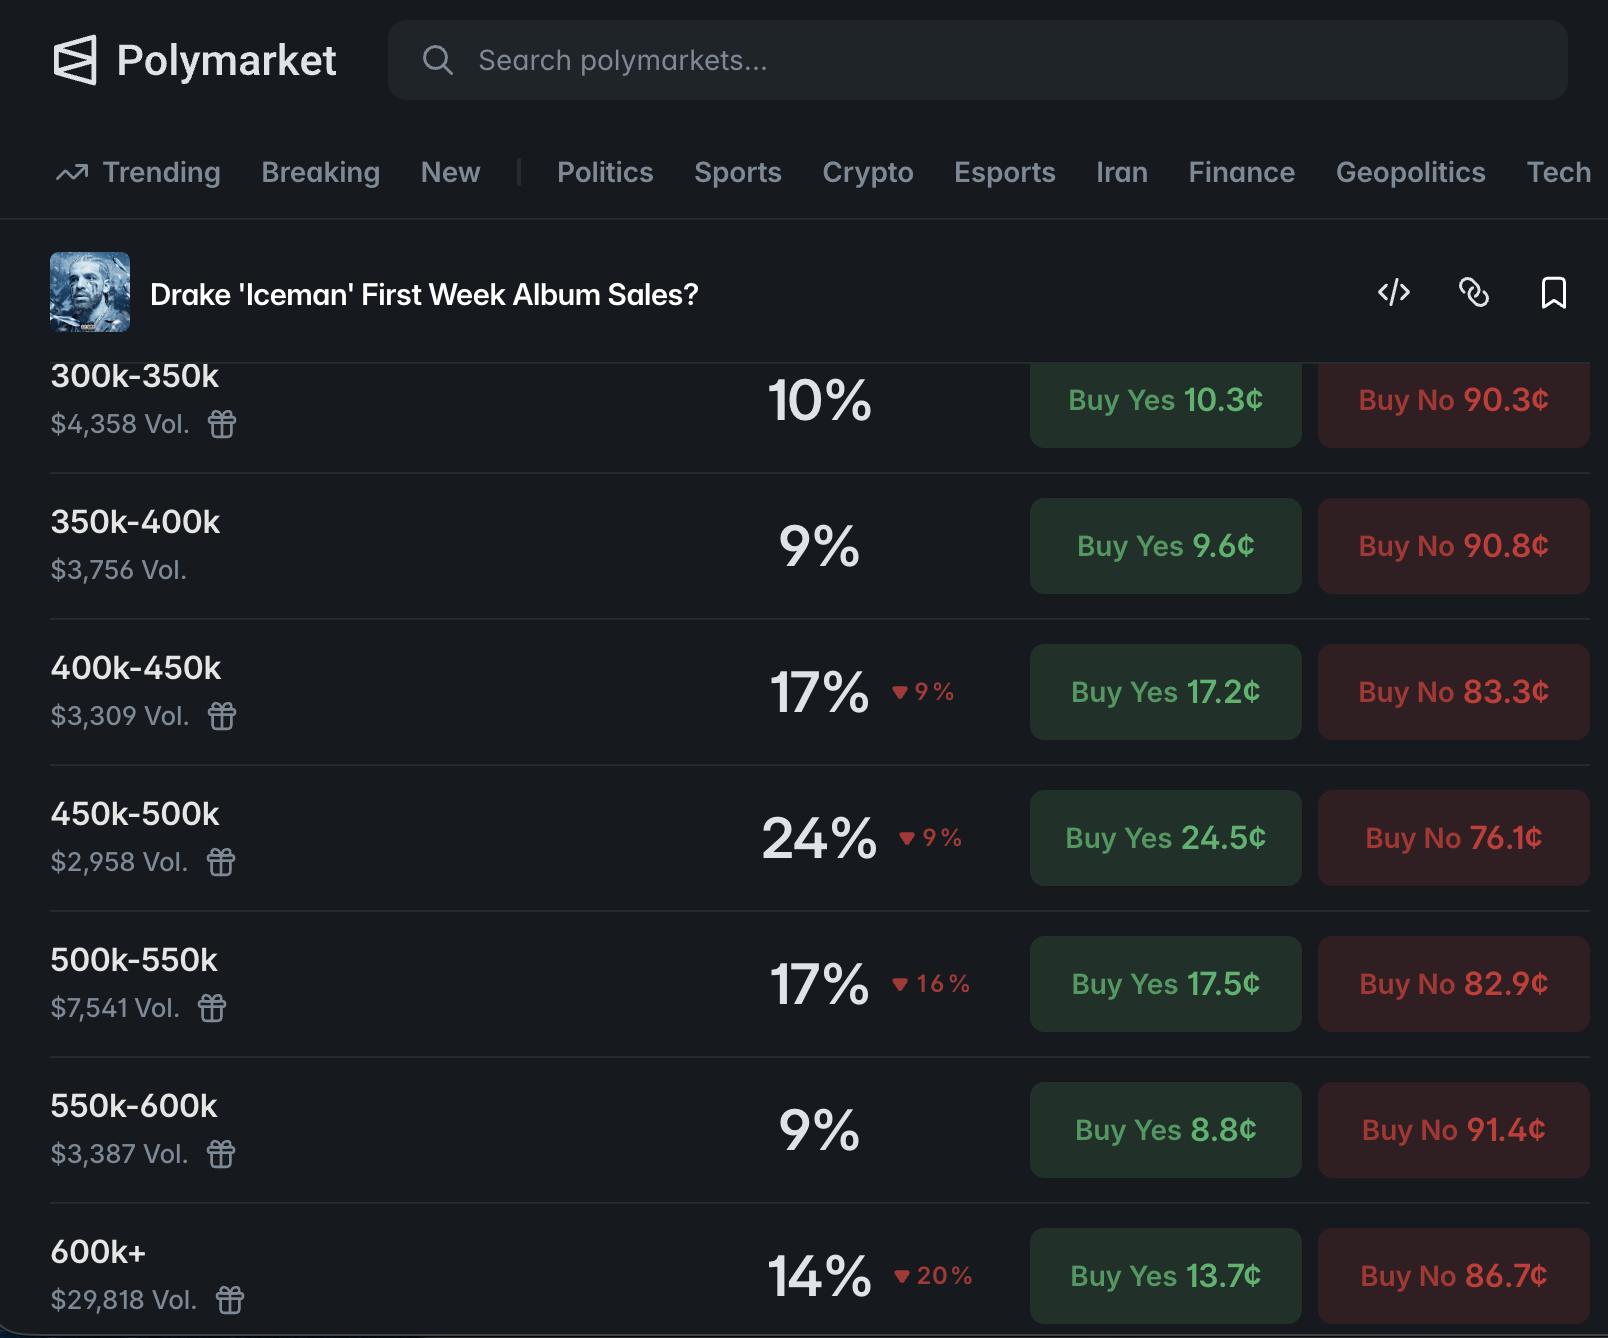The height and width of the screenshot is (1338, 1608).
Task: Click the Polymarket wordmark
Action: point(227,61)
